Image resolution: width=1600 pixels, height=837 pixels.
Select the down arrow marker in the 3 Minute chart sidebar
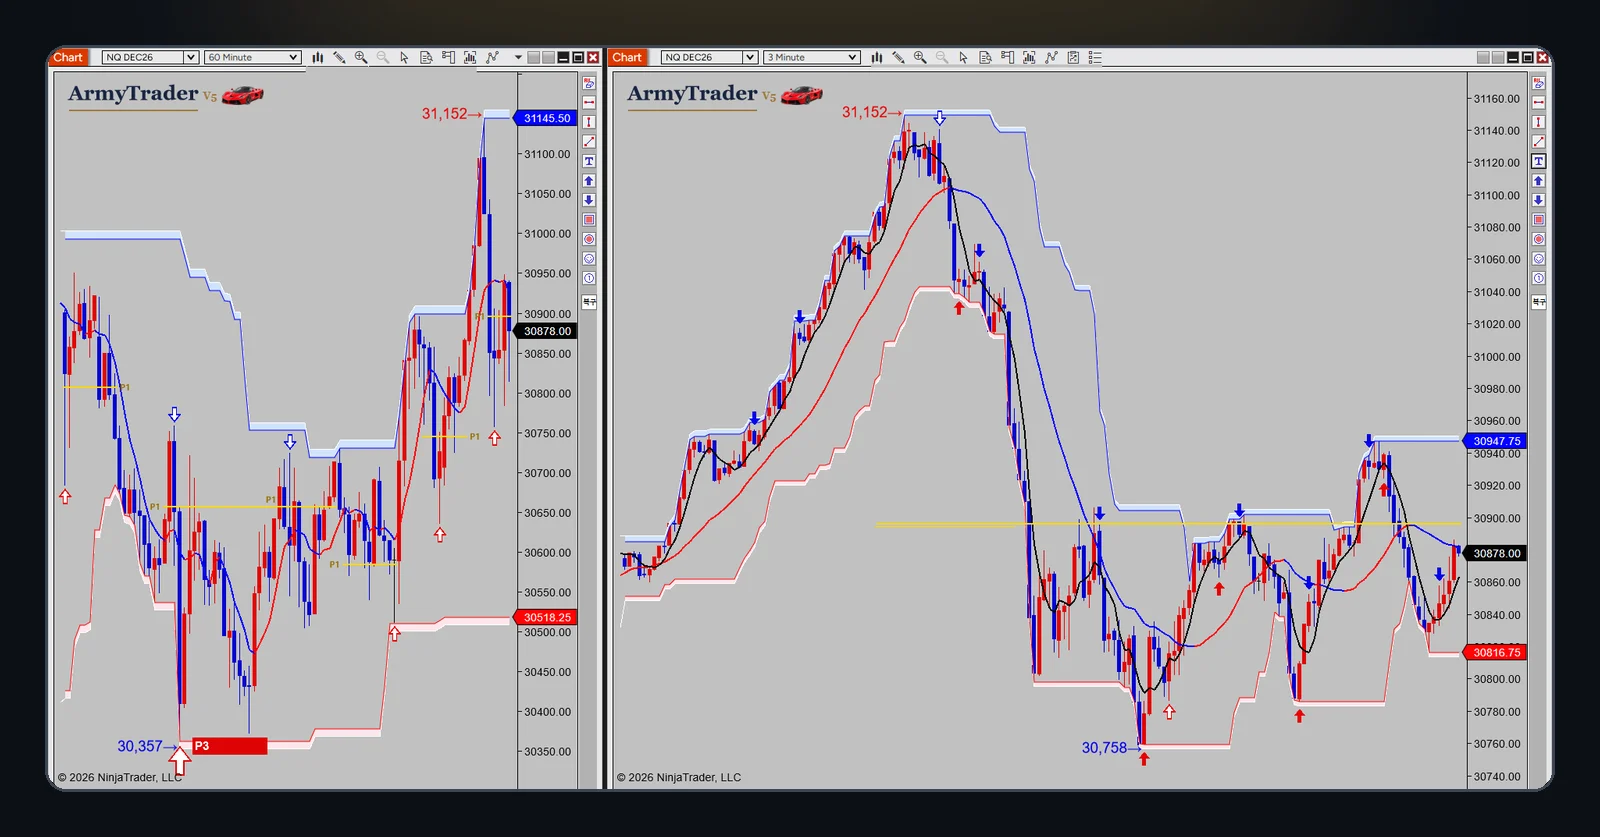click(x=1539, y=200)
